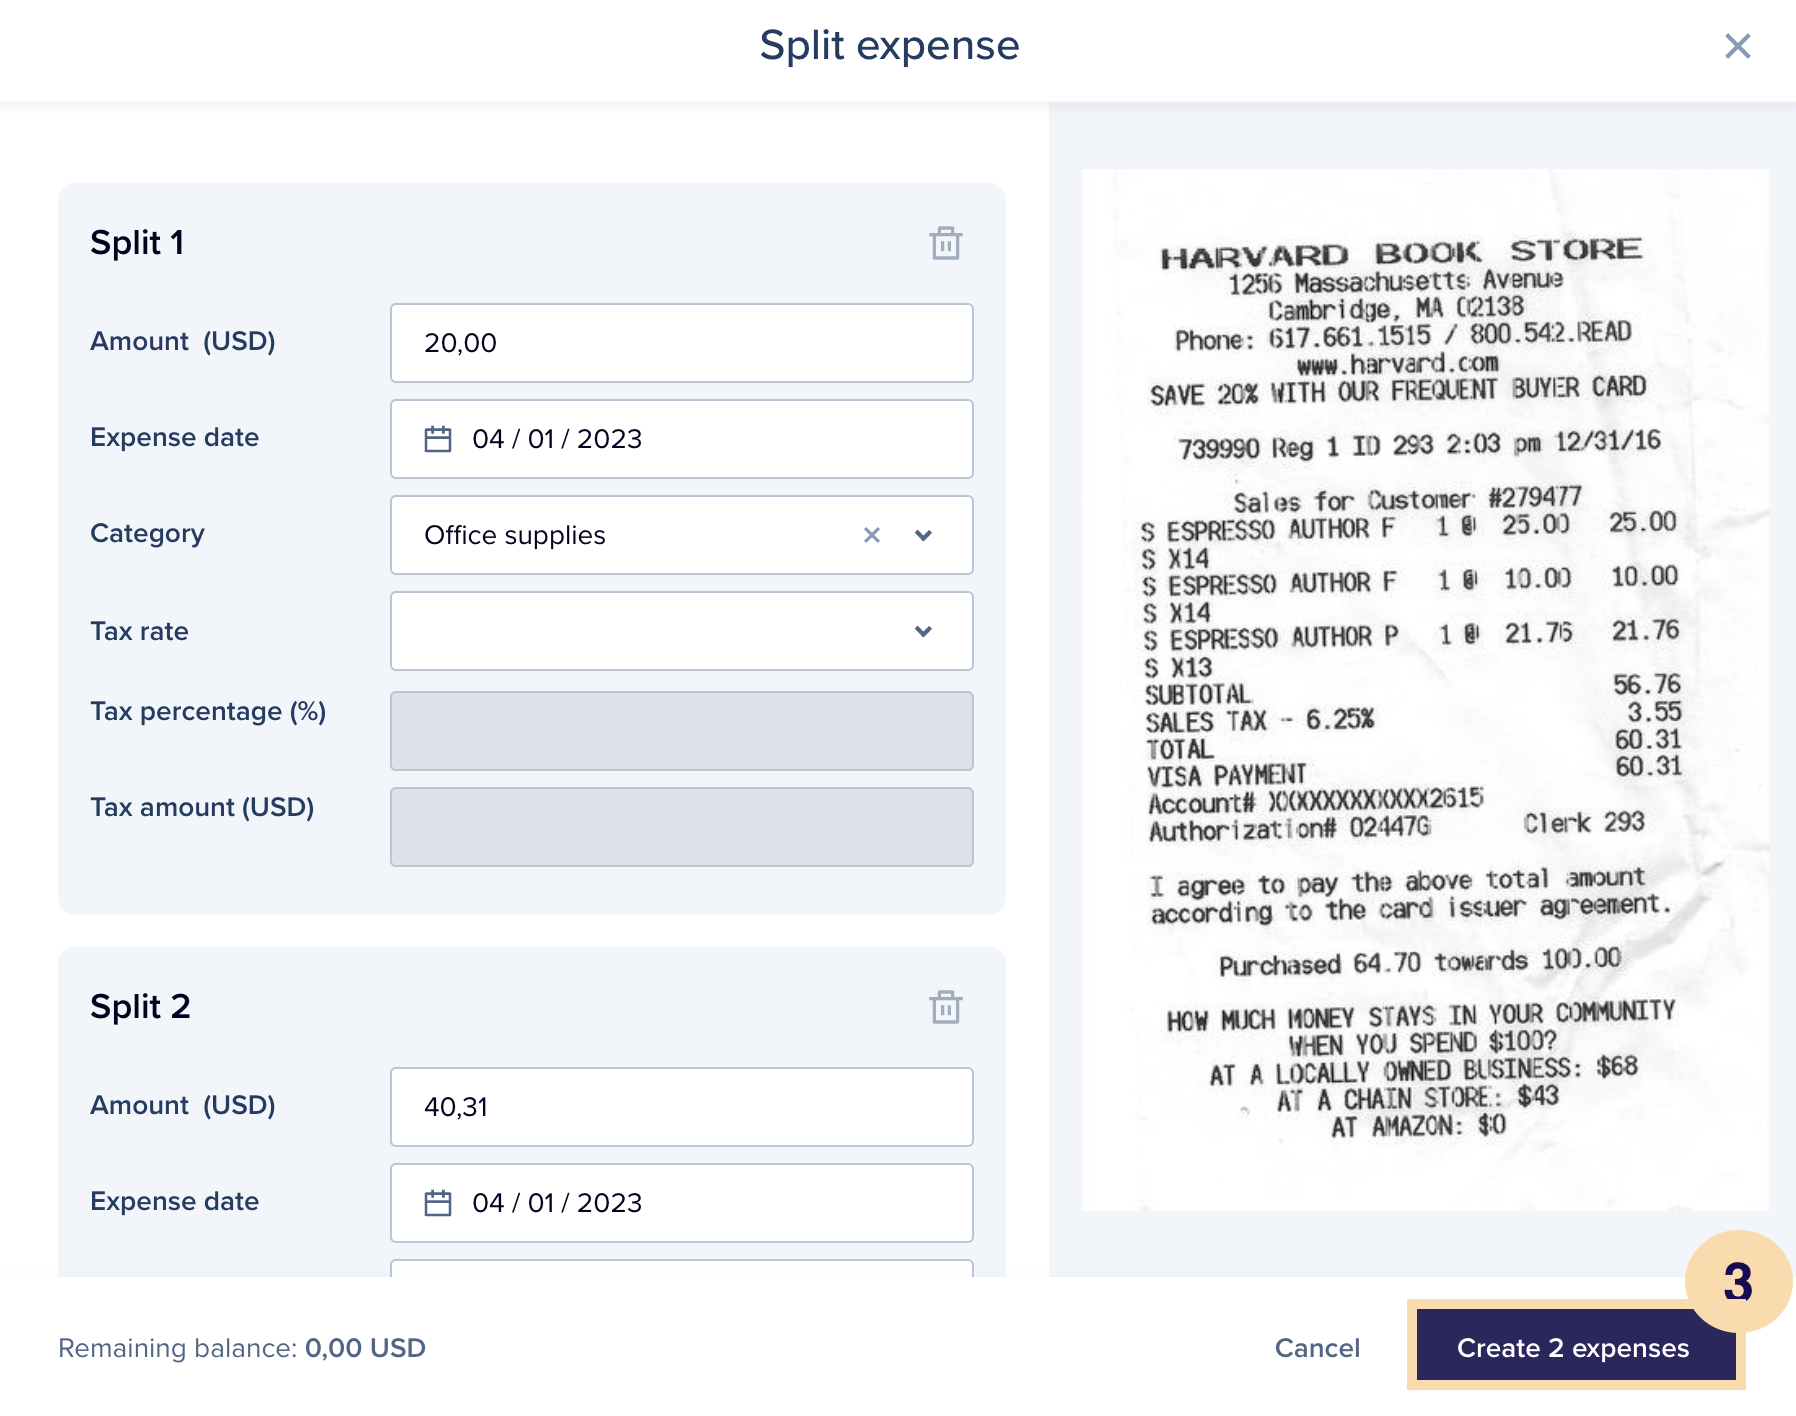Screen dimensions: 1796x1416
Task: Click the date text 04 / 01 / 2023 in Split 1
Action: [x=557, y=439]
